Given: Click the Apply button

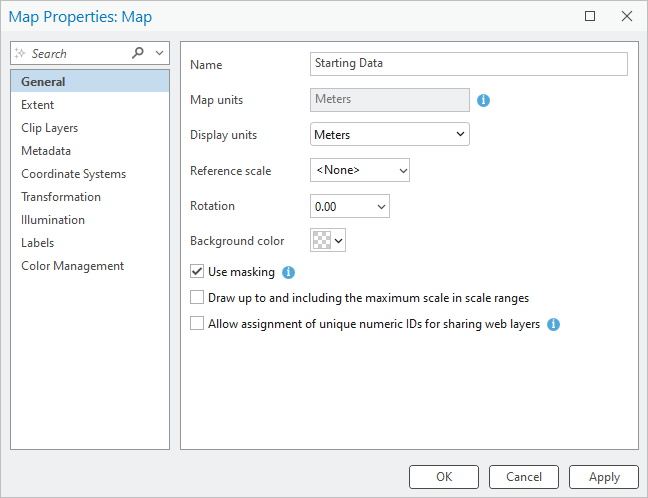Looking at the screenshot, I should 604,477.
